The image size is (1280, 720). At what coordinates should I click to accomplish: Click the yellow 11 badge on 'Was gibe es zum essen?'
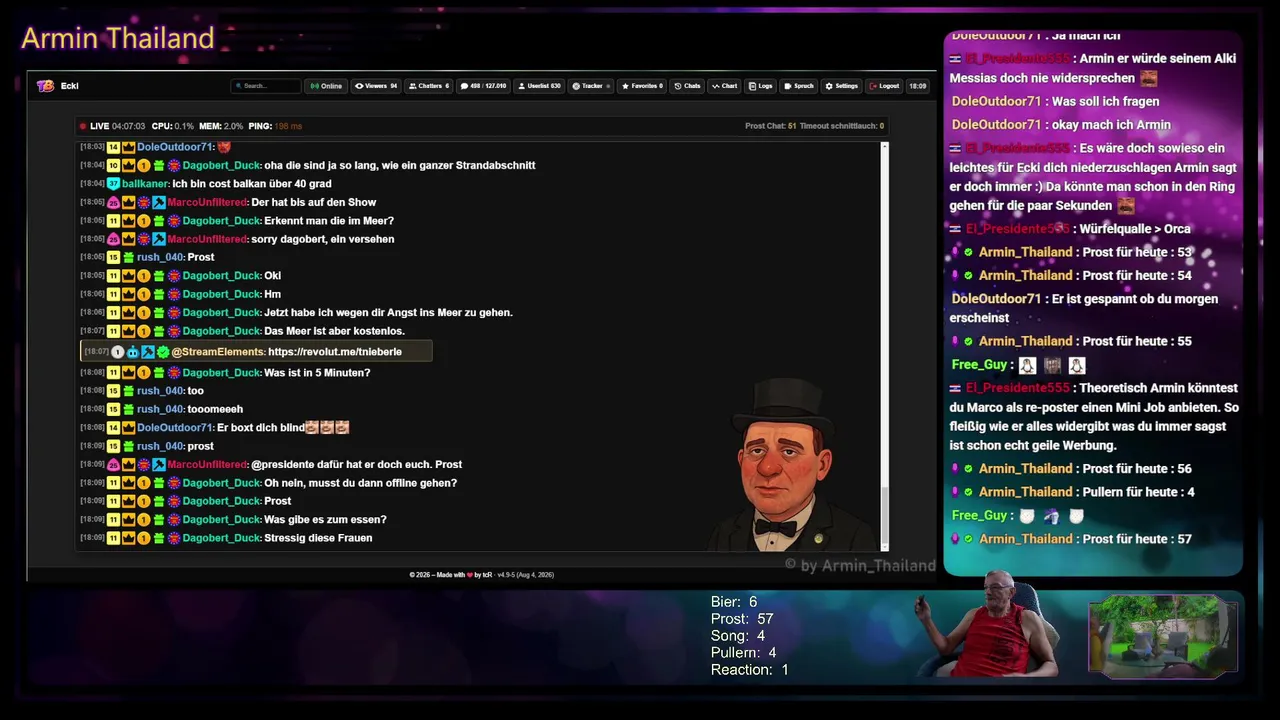click(114, 520)
